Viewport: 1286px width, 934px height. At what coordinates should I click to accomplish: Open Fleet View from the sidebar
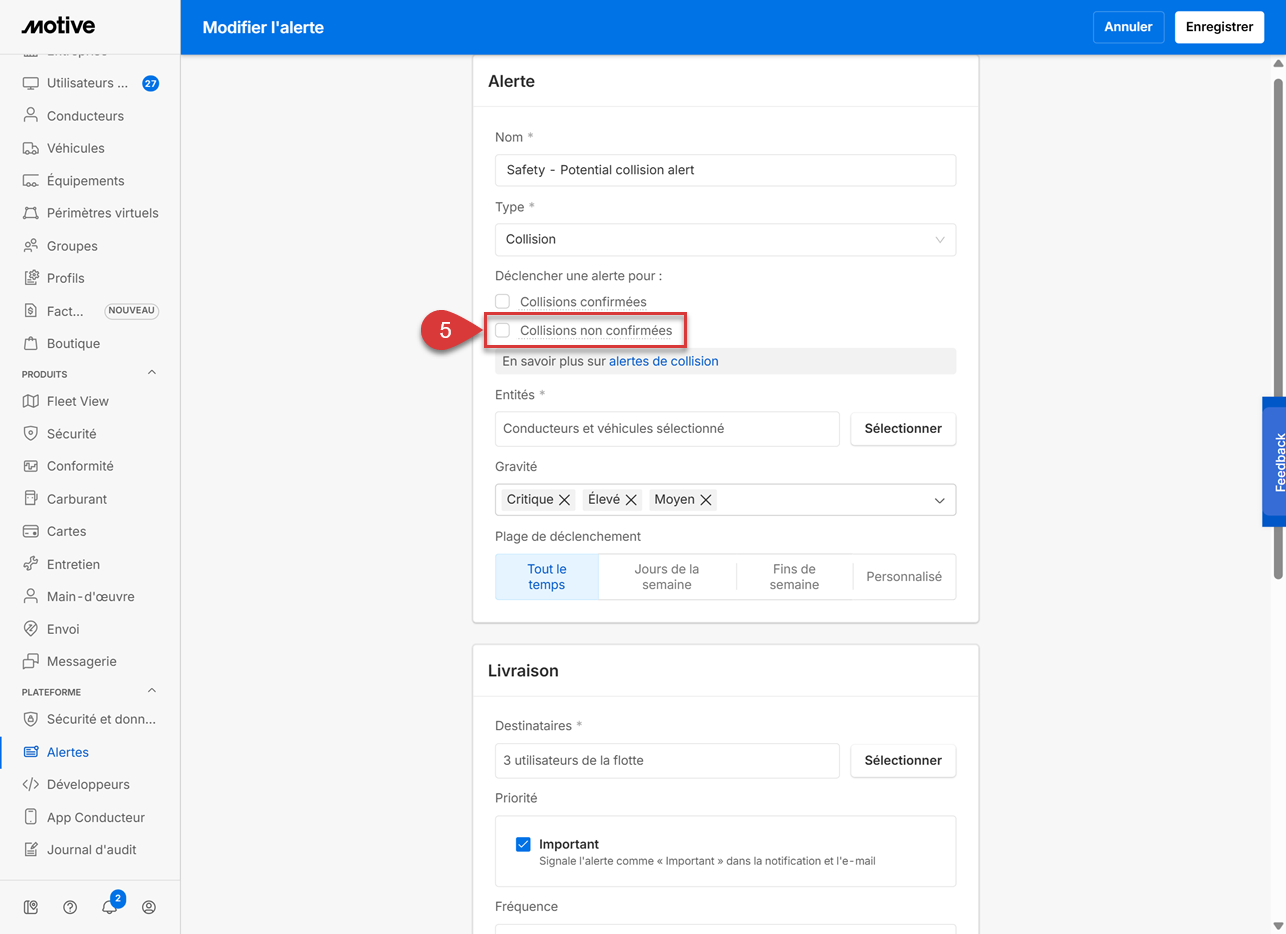(x=77, y=401)
